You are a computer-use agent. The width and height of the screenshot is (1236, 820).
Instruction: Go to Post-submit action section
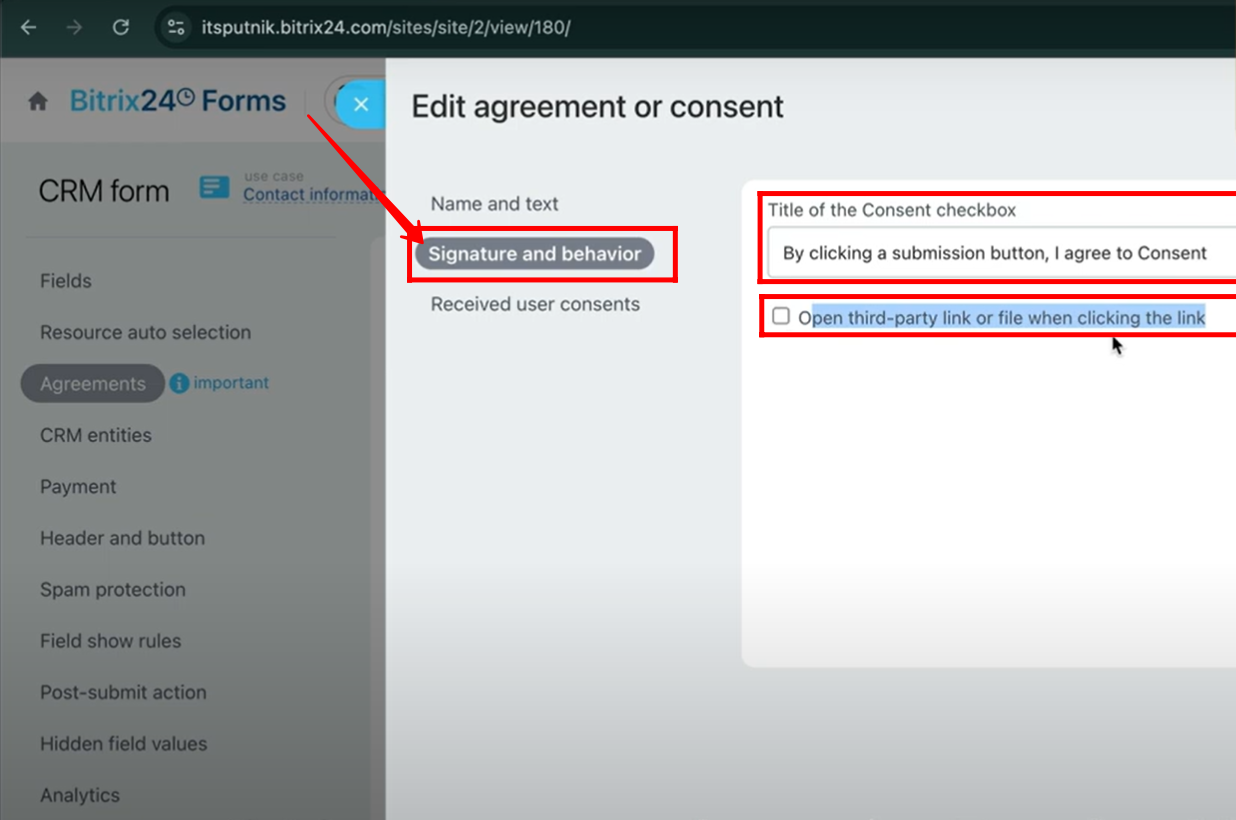click(x=123, y=692)
